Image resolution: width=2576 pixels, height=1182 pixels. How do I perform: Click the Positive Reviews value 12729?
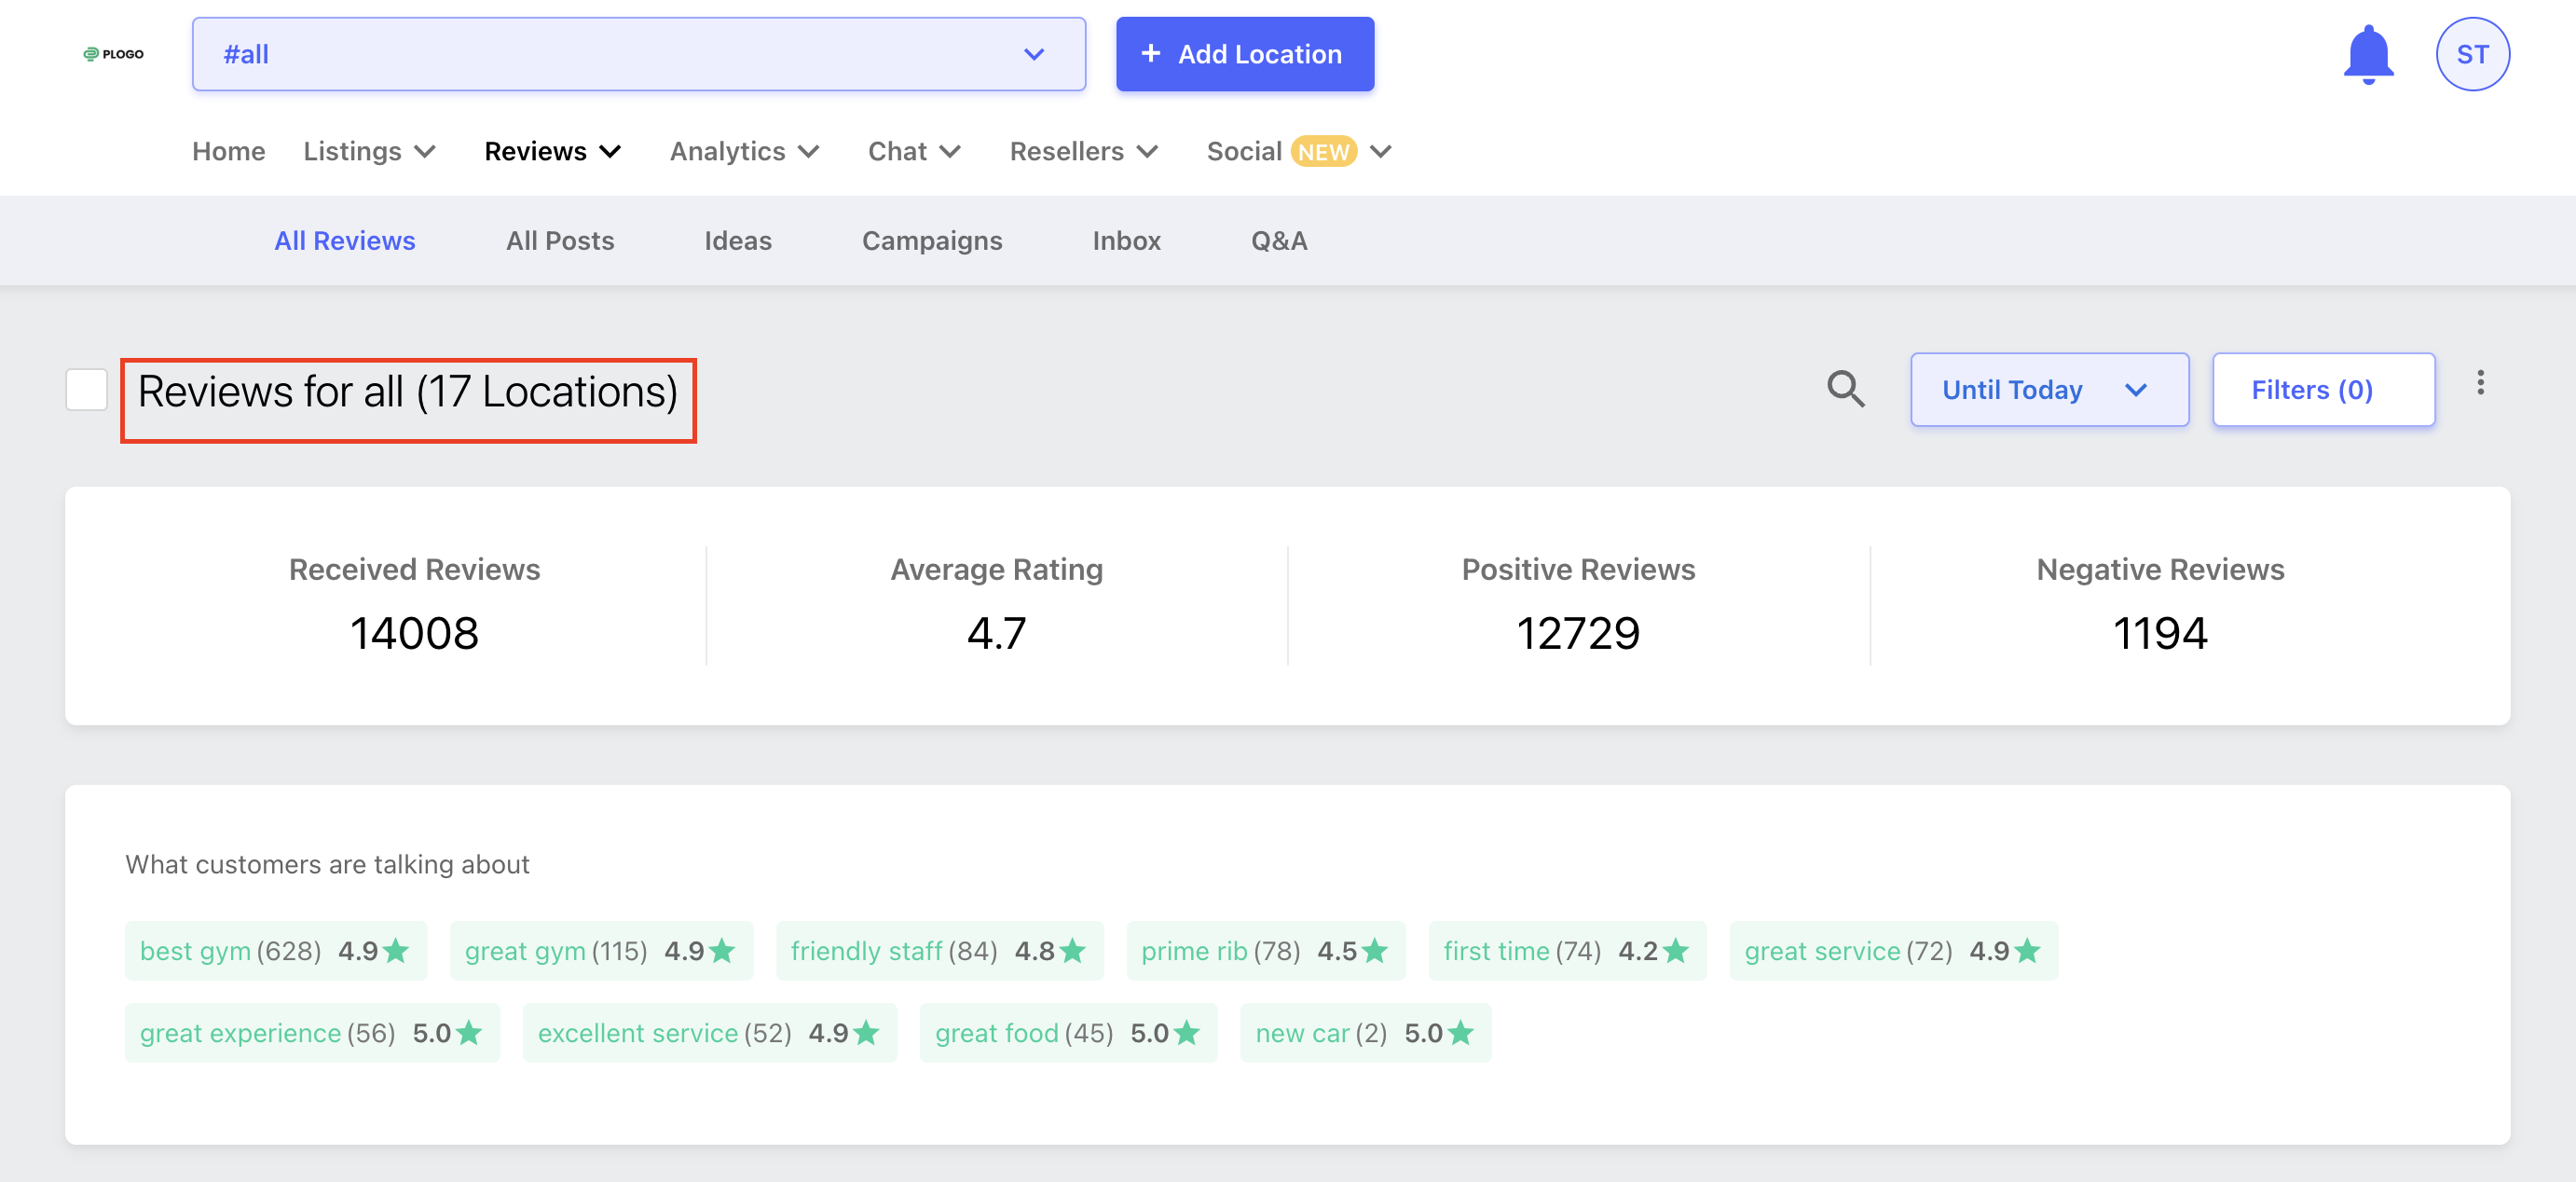click(x=1577, y=633)
